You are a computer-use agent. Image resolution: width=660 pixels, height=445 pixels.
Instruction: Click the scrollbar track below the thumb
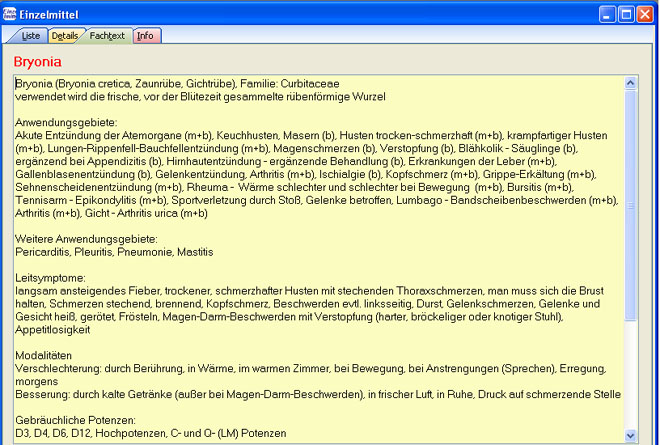(630, 380)
